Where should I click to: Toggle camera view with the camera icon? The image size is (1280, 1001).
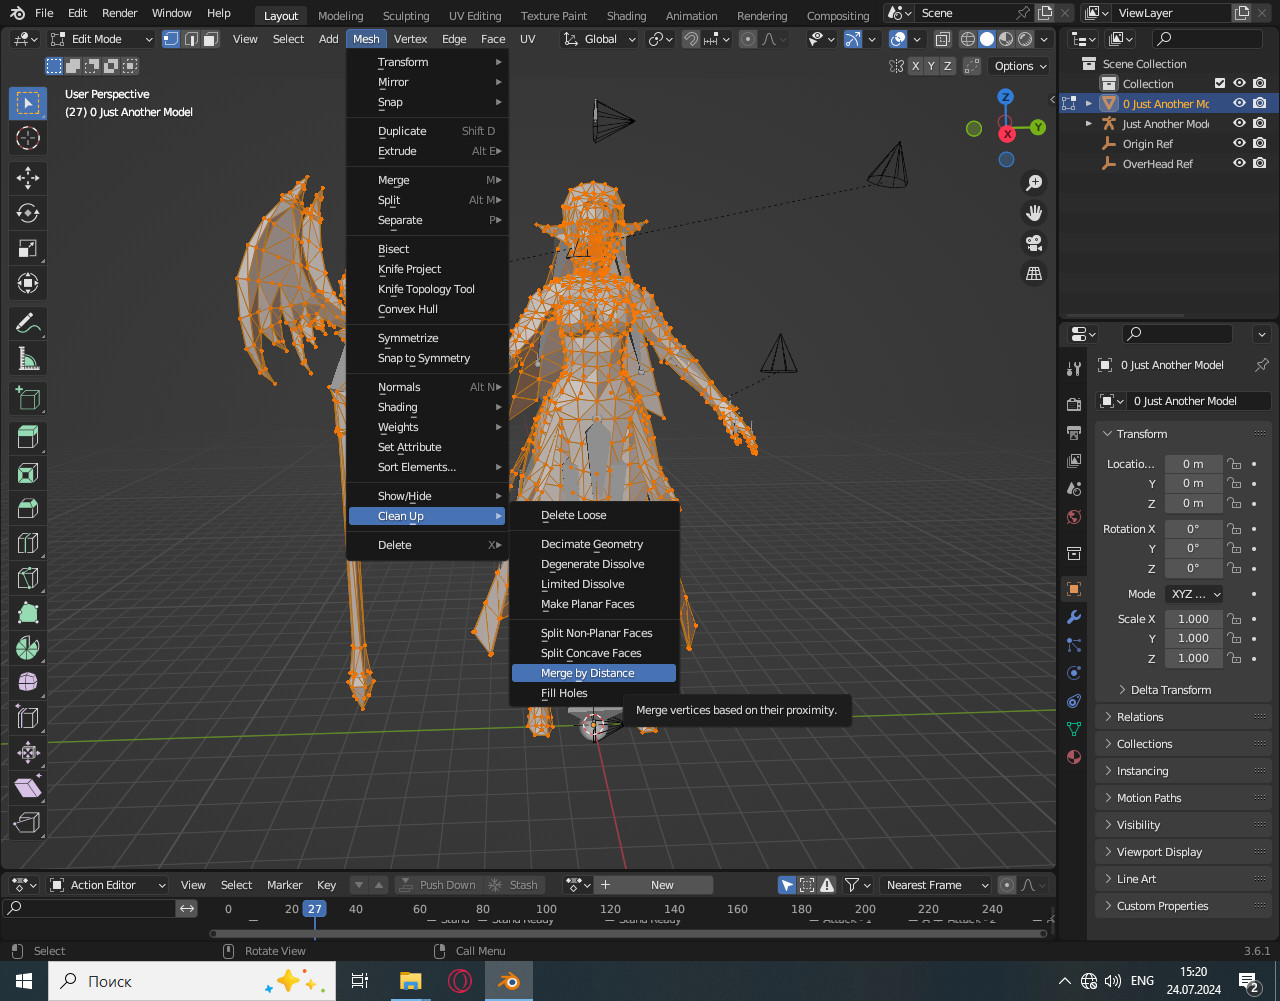(1034, 243)
